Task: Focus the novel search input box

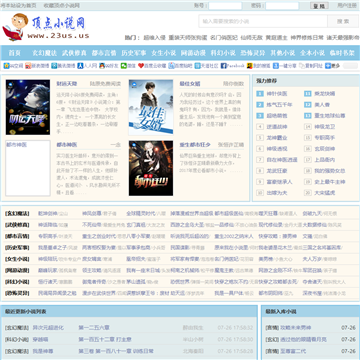Action: point(263,21)
